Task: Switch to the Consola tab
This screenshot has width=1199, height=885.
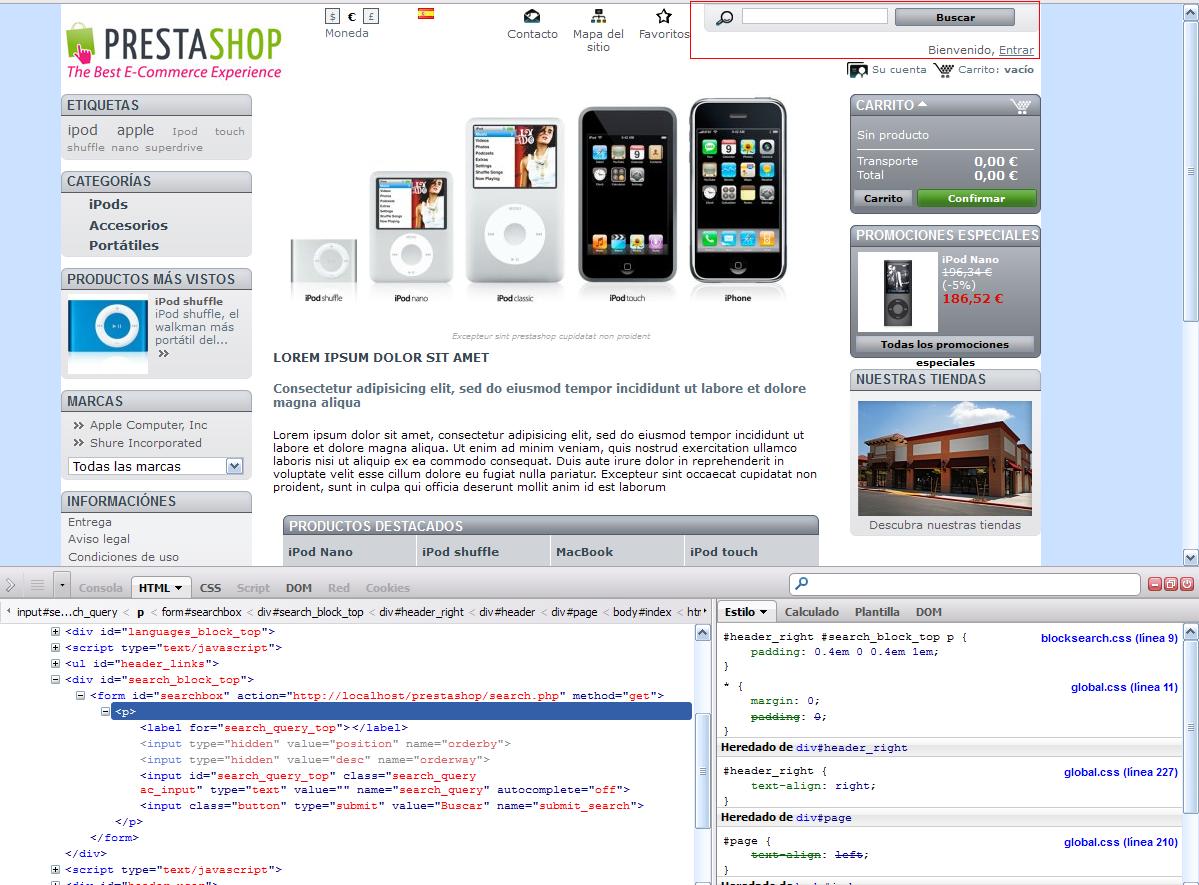Action: tap(100, 587)
